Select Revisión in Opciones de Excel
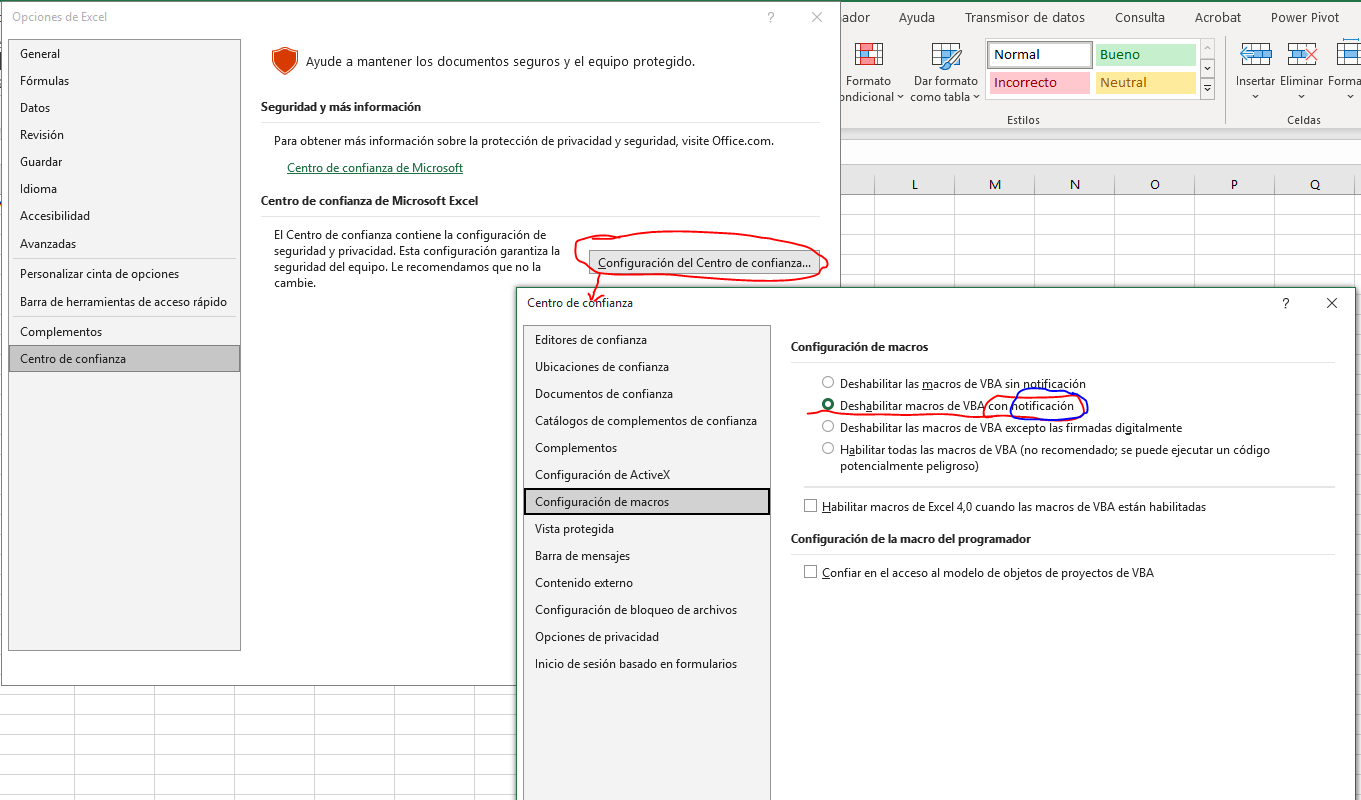Image resolution: width=1361 pixels, height=800 pixels. click(x=124, y=135)
